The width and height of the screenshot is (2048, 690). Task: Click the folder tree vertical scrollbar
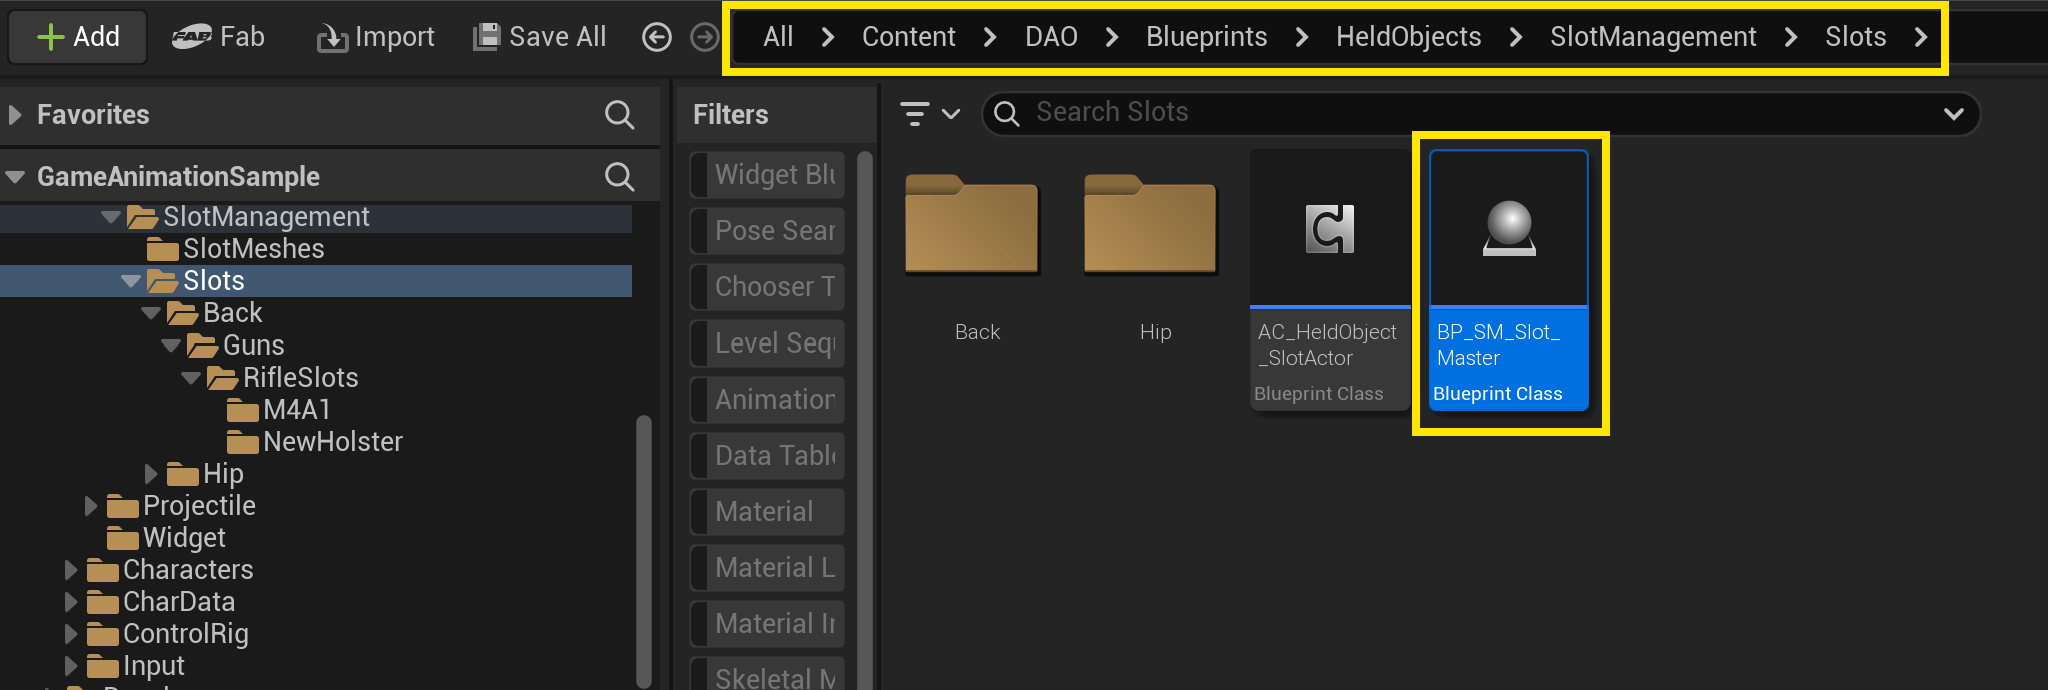pyautogui.click(x=644, y=550)
